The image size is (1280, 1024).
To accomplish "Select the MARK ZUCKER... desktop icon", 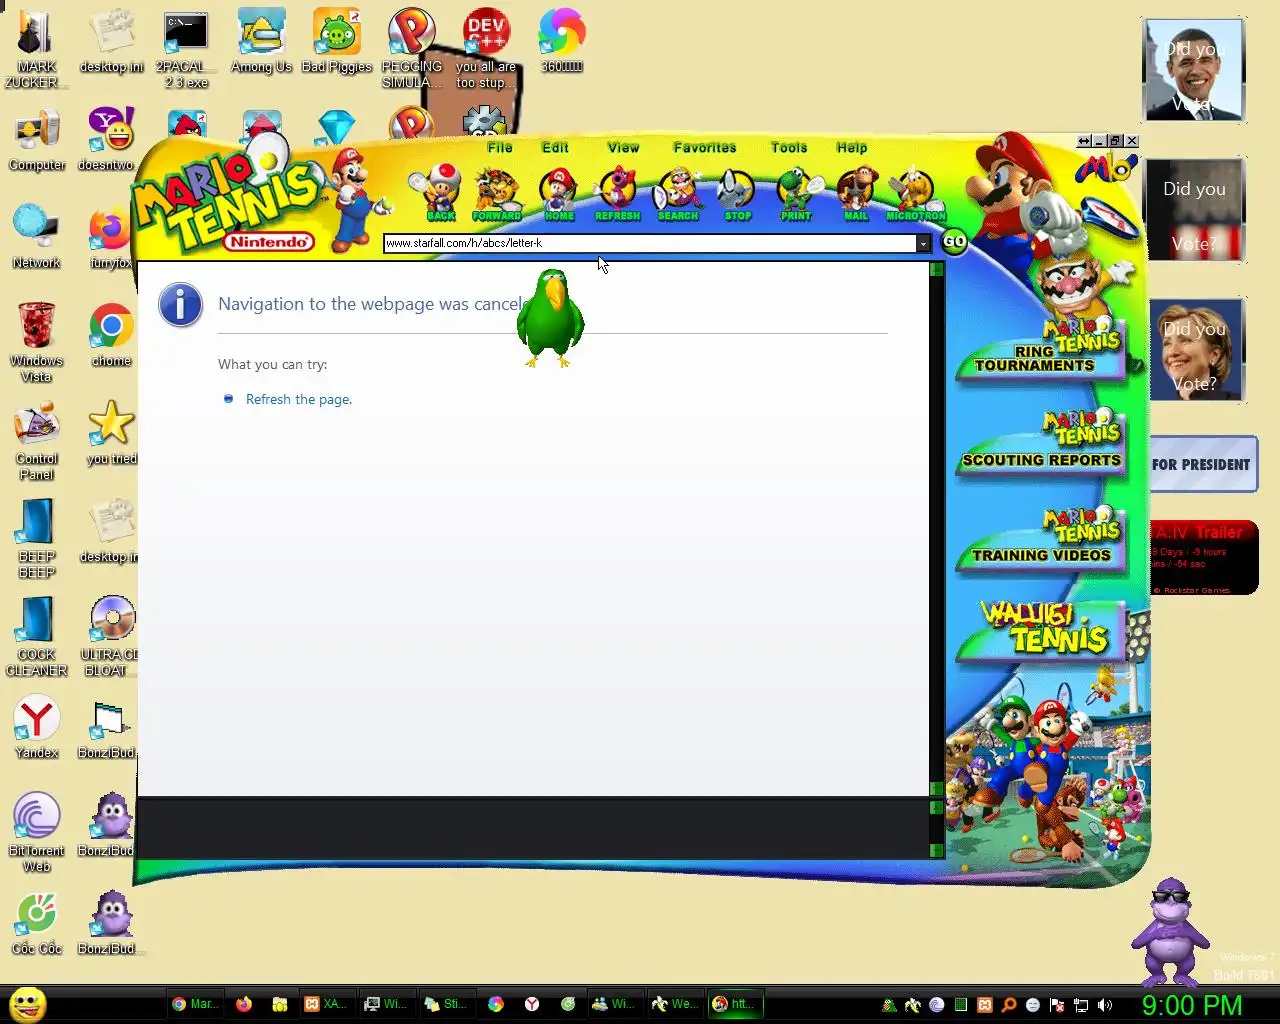I will click(36, 48).
